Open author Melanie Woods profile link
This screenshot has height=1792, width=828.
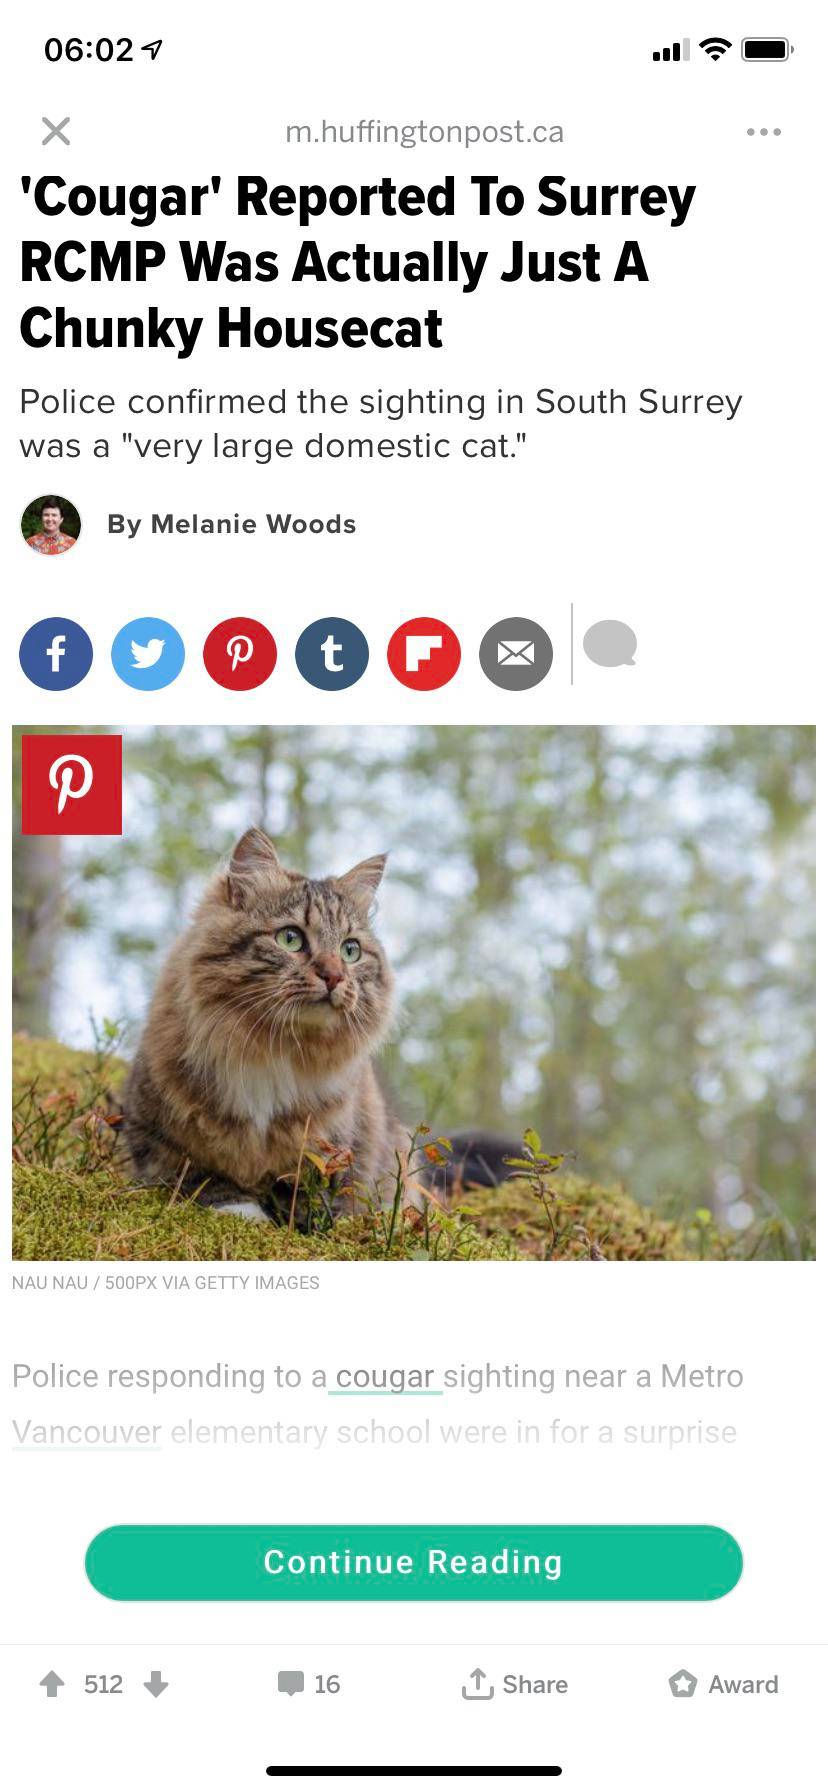pyautogui.click(x=231, y=524)
